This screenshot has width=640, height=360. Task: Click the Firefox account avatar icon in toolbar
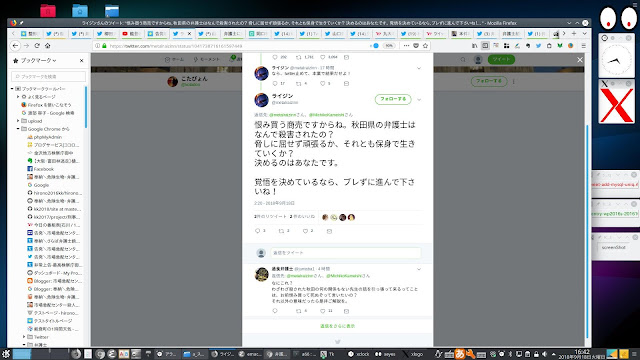tap(571, 46)
